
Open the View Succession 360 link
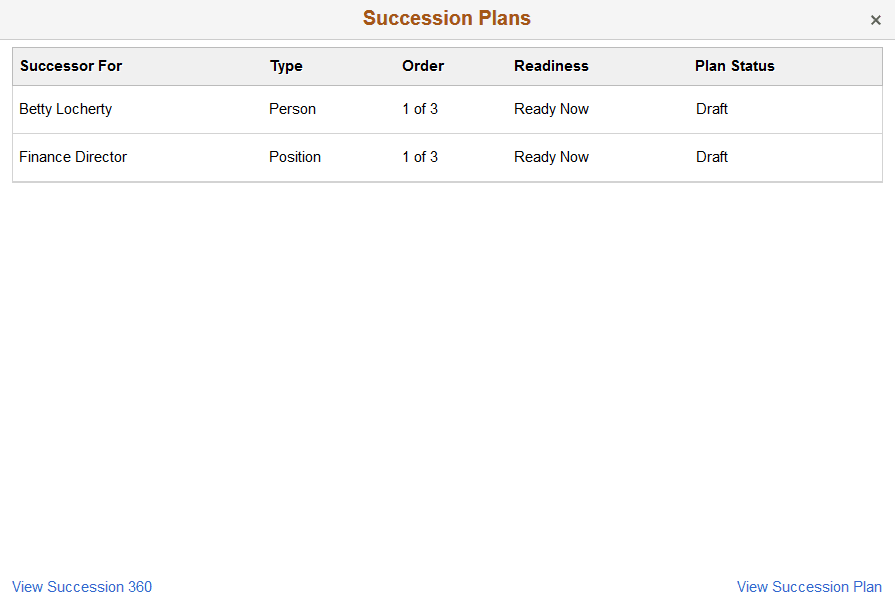[81, 587]
